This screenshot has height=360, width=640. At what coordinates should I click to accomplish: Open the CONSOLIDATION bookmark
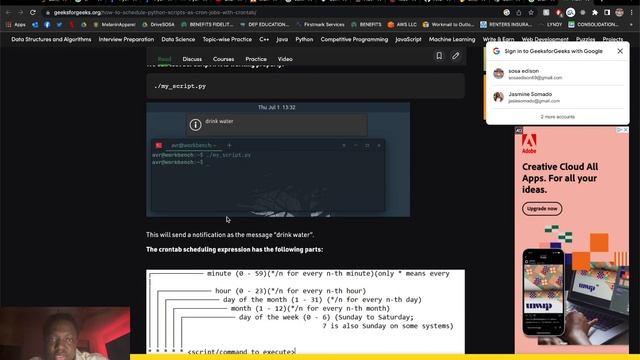[593, 24]
